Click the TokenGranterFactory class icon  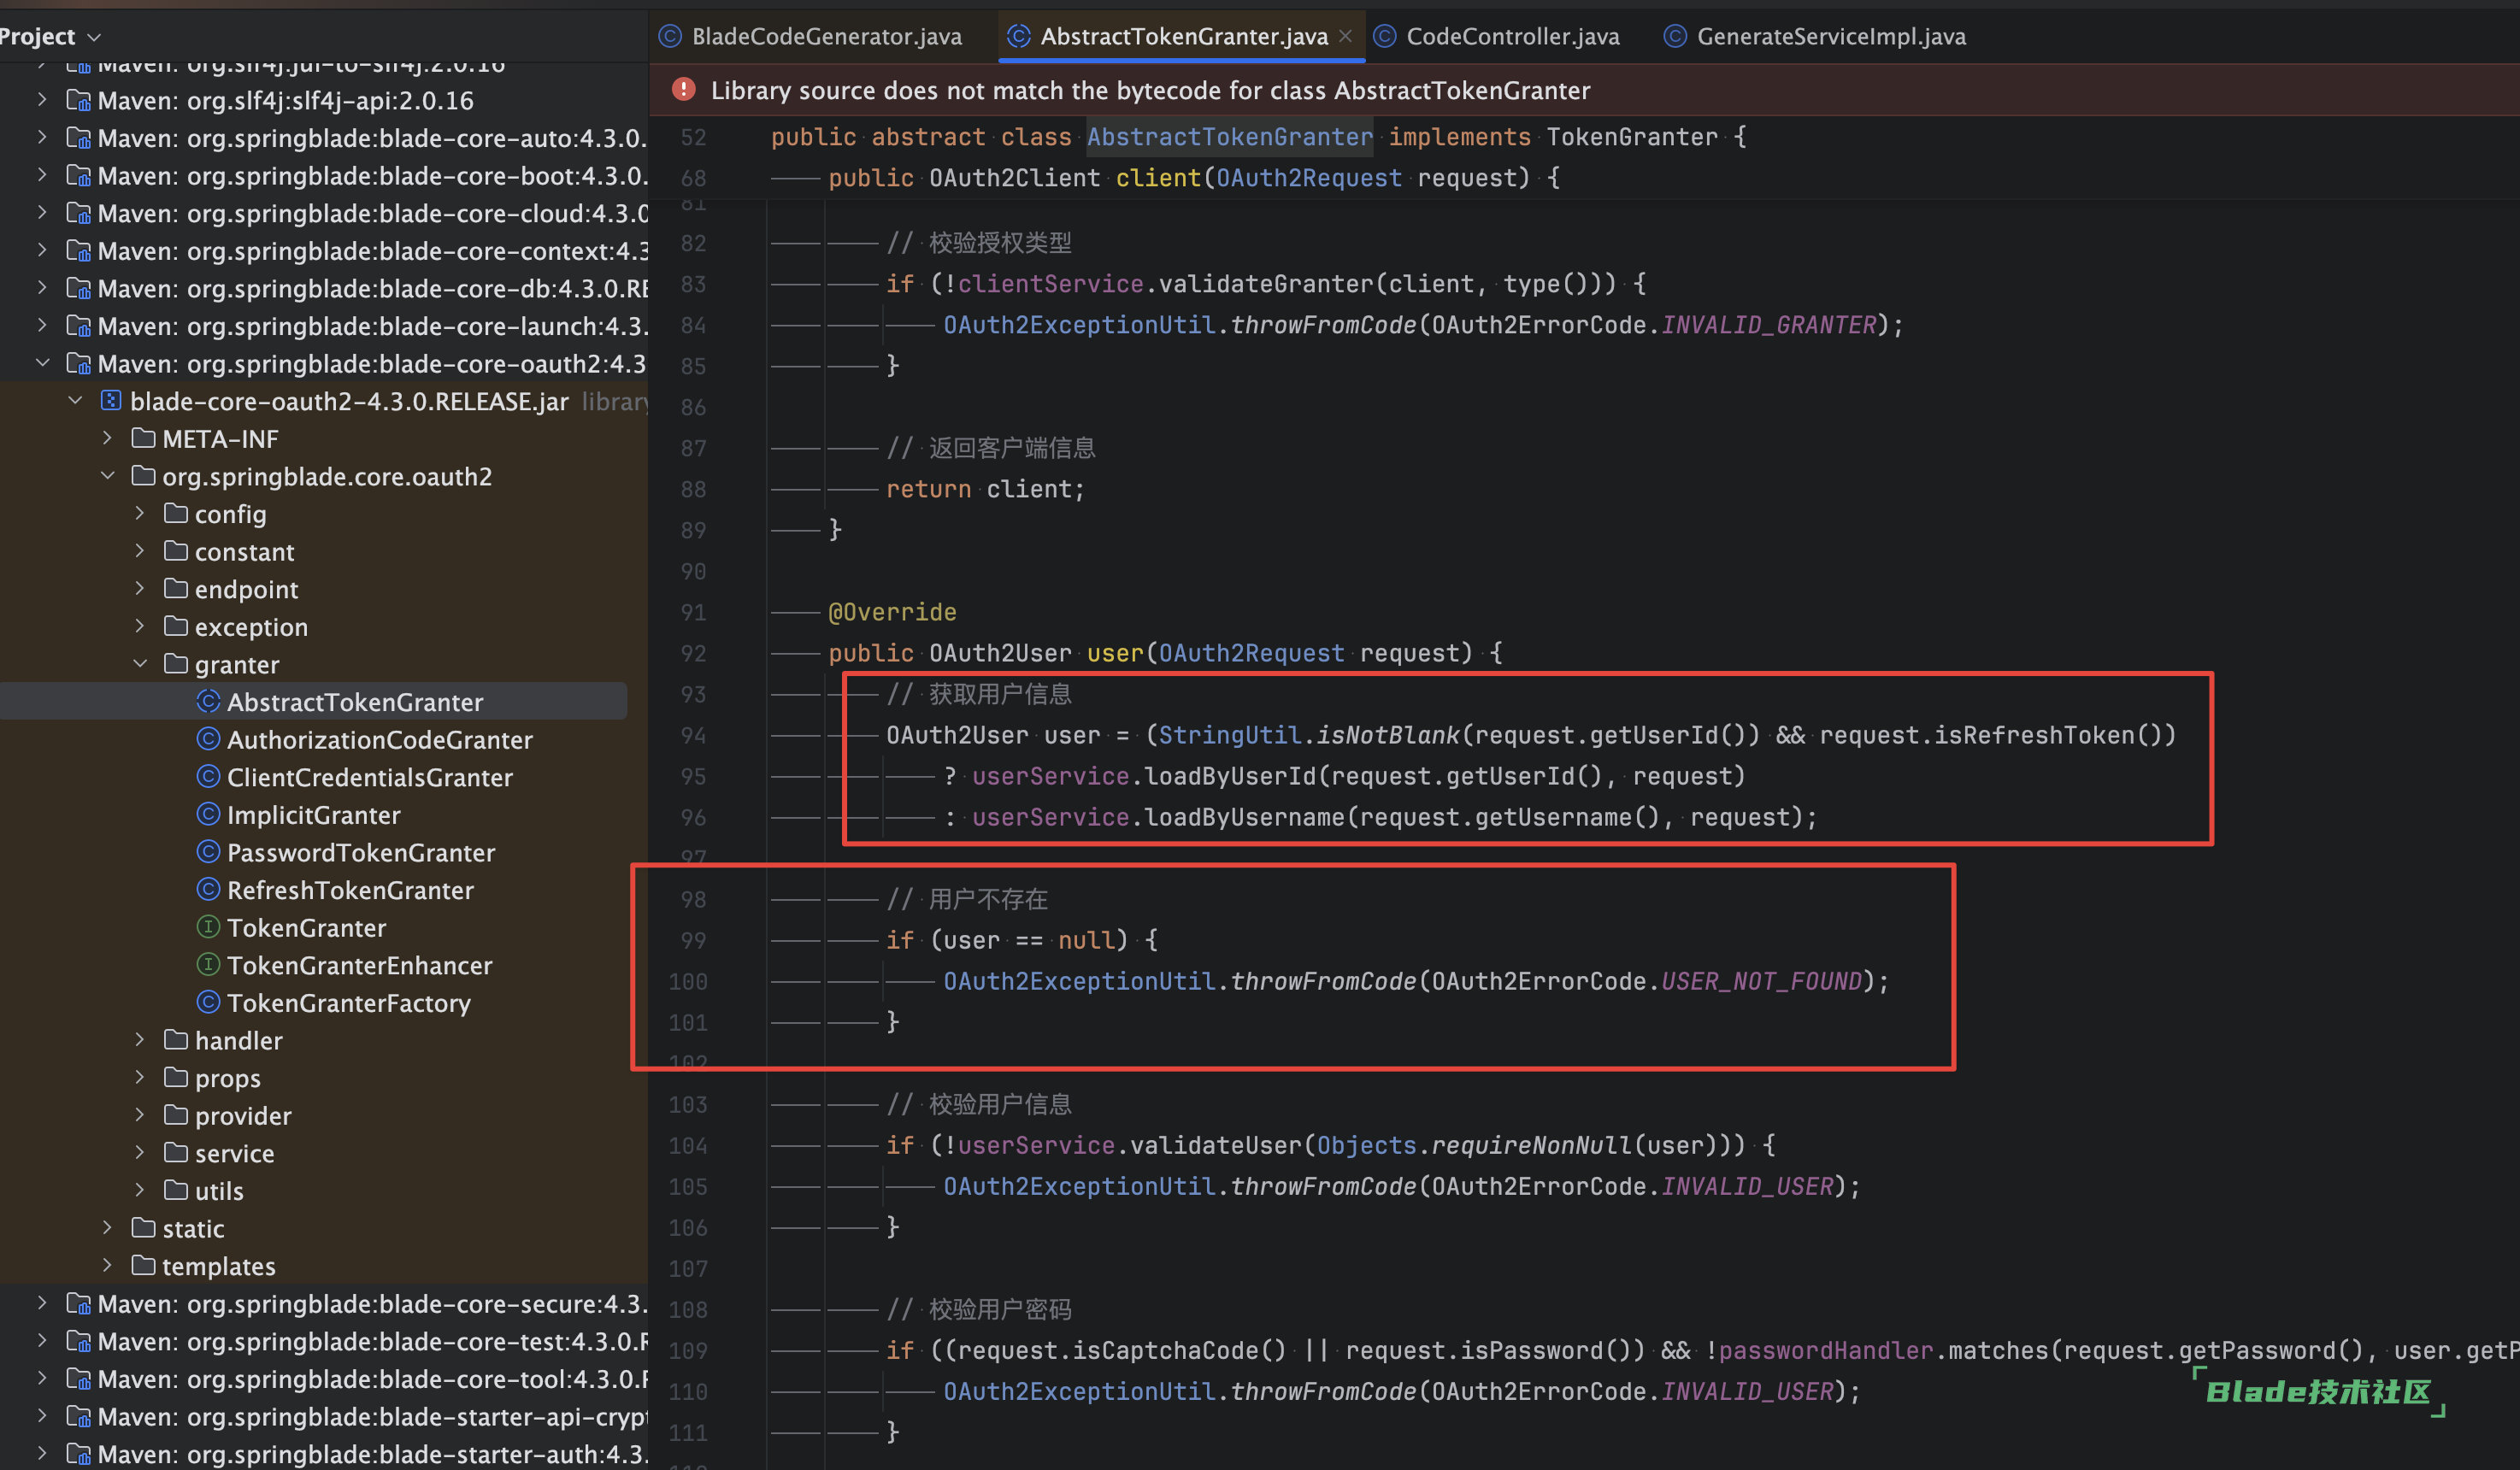tap(208, 1003)
